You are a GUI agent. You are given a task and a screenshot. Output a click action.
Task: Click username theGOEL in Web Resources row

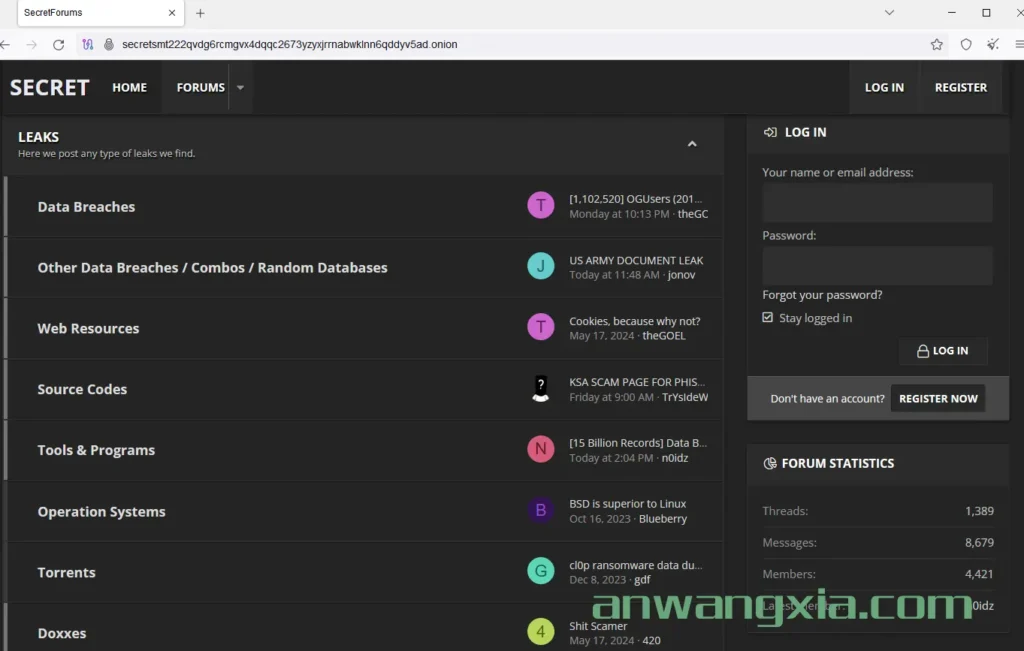coord(664,336)
